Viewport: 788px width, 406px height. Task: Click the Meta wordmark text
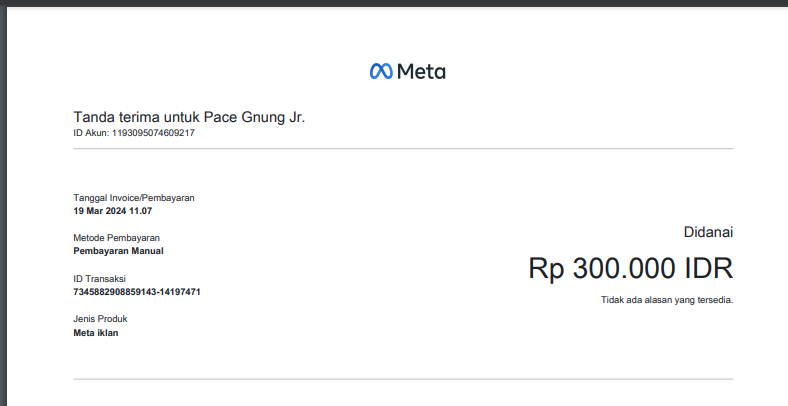click(421, 71)
